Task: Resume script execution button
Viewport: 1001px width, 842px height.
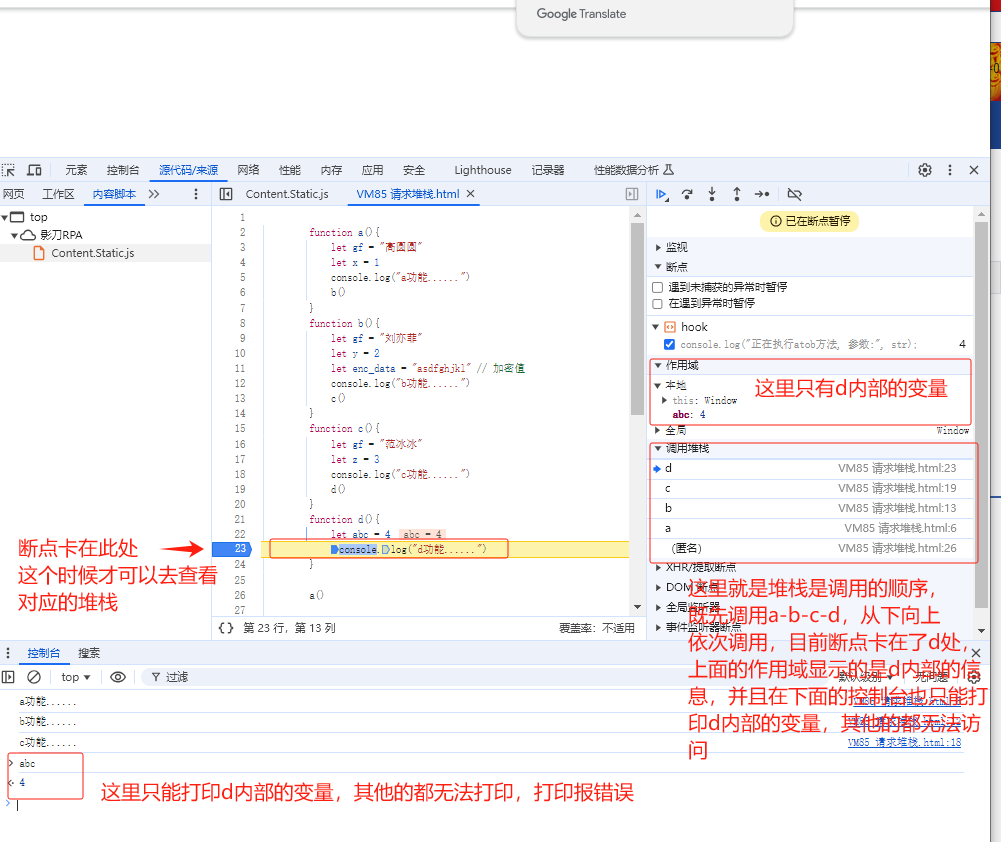Action: coord(662,194)
